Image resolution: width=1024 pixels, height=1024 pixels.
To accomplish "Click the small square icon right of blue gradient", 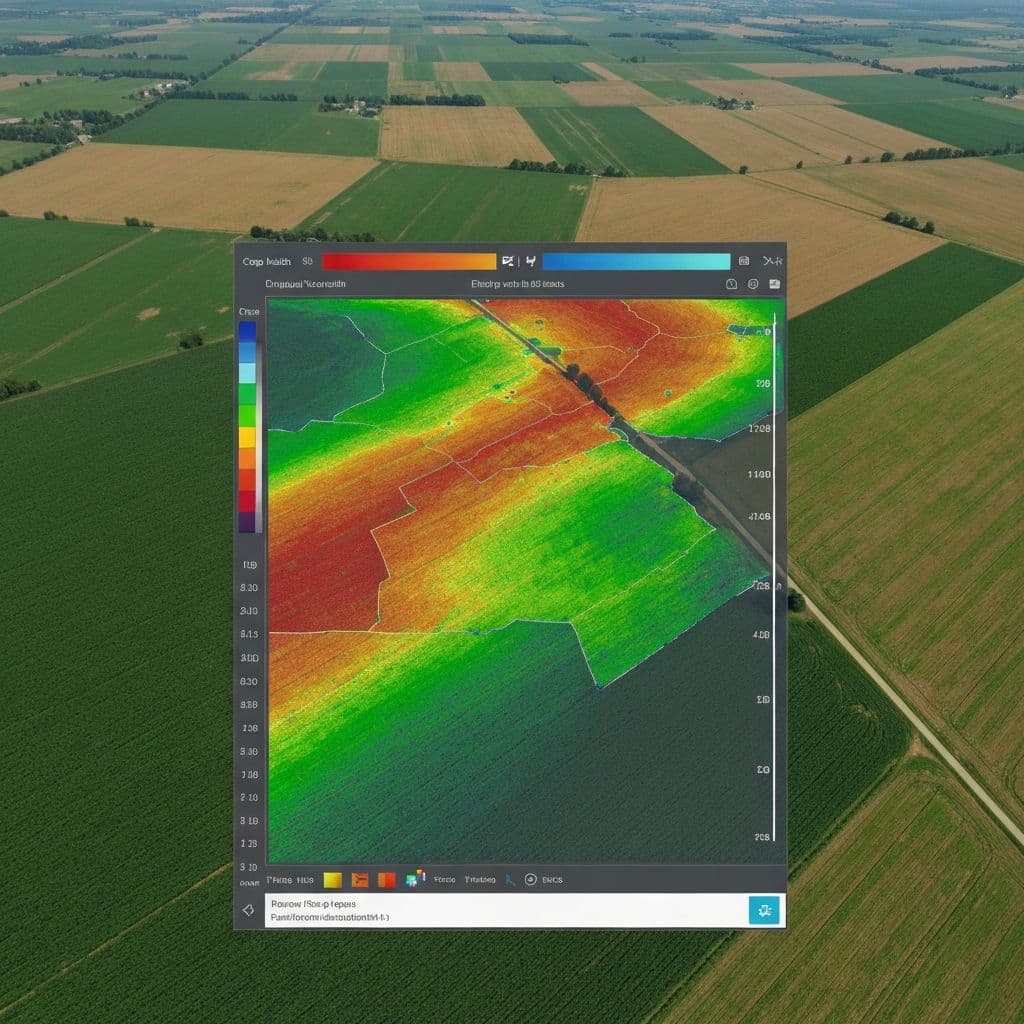I will [x=744, y=261].
